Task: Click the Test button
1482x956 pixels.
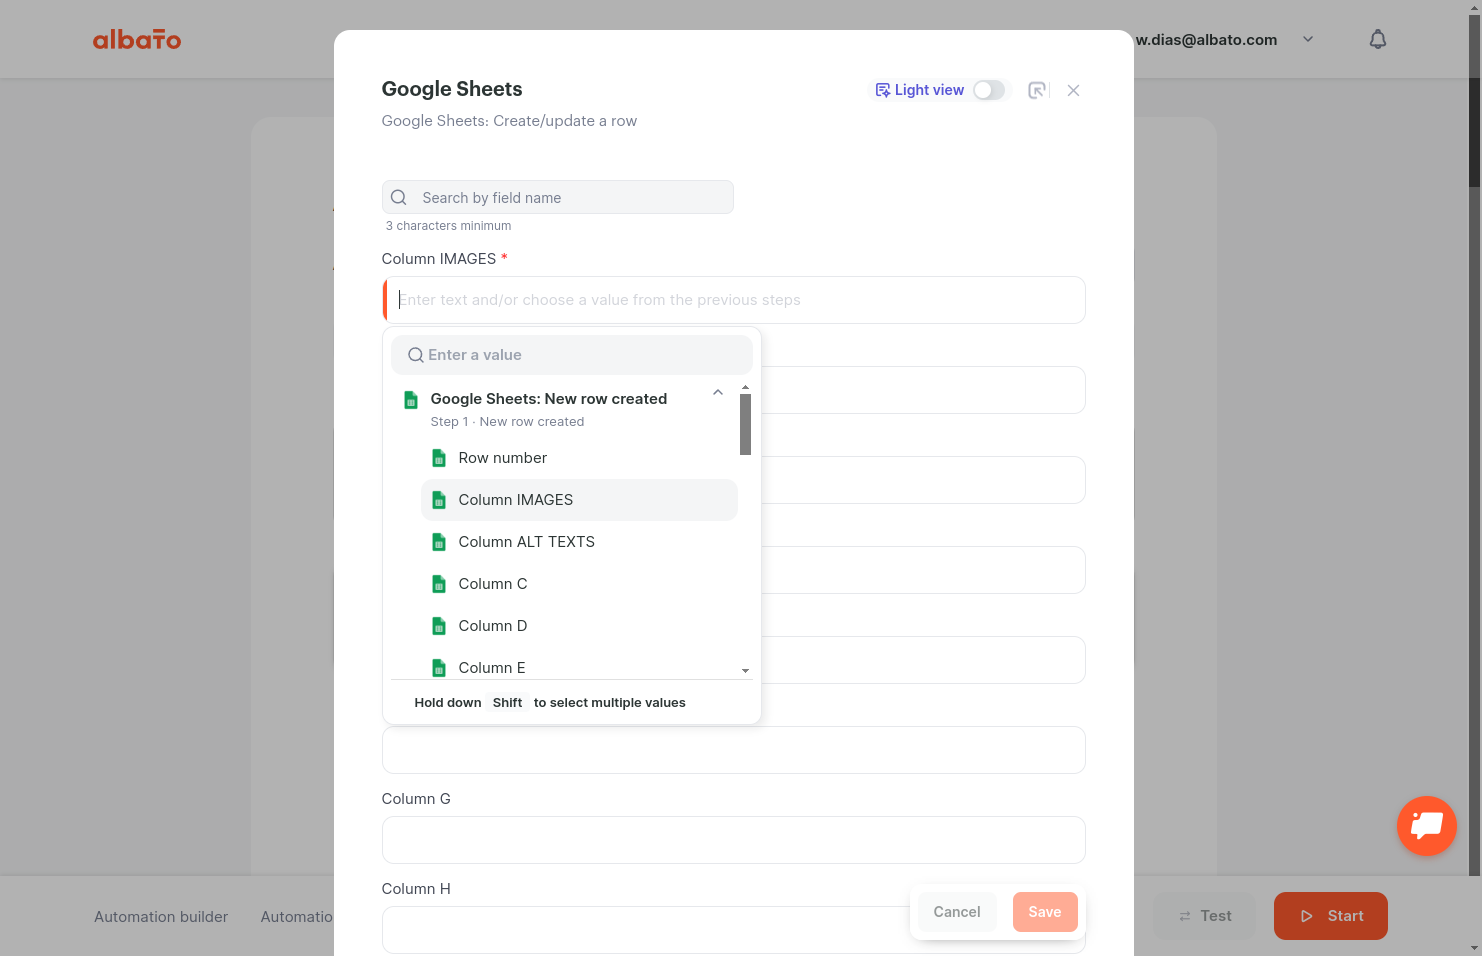Action: [1204, 916]
